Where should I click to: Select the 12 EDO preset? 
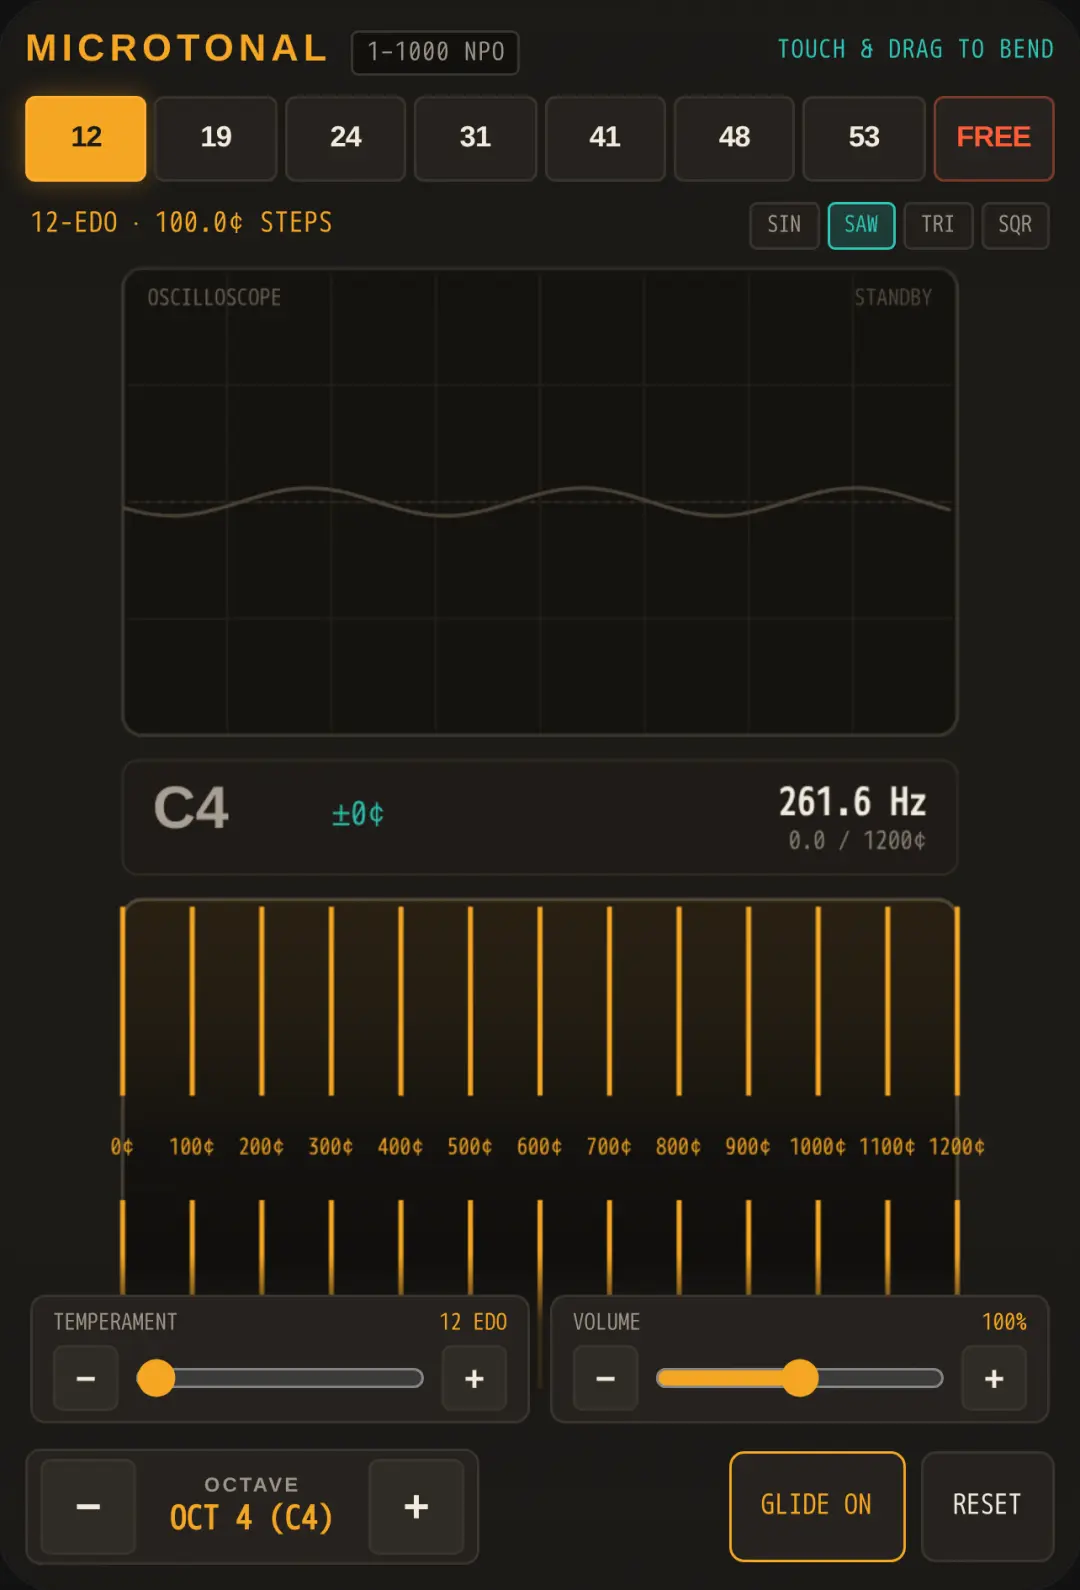tap(86, 138)
